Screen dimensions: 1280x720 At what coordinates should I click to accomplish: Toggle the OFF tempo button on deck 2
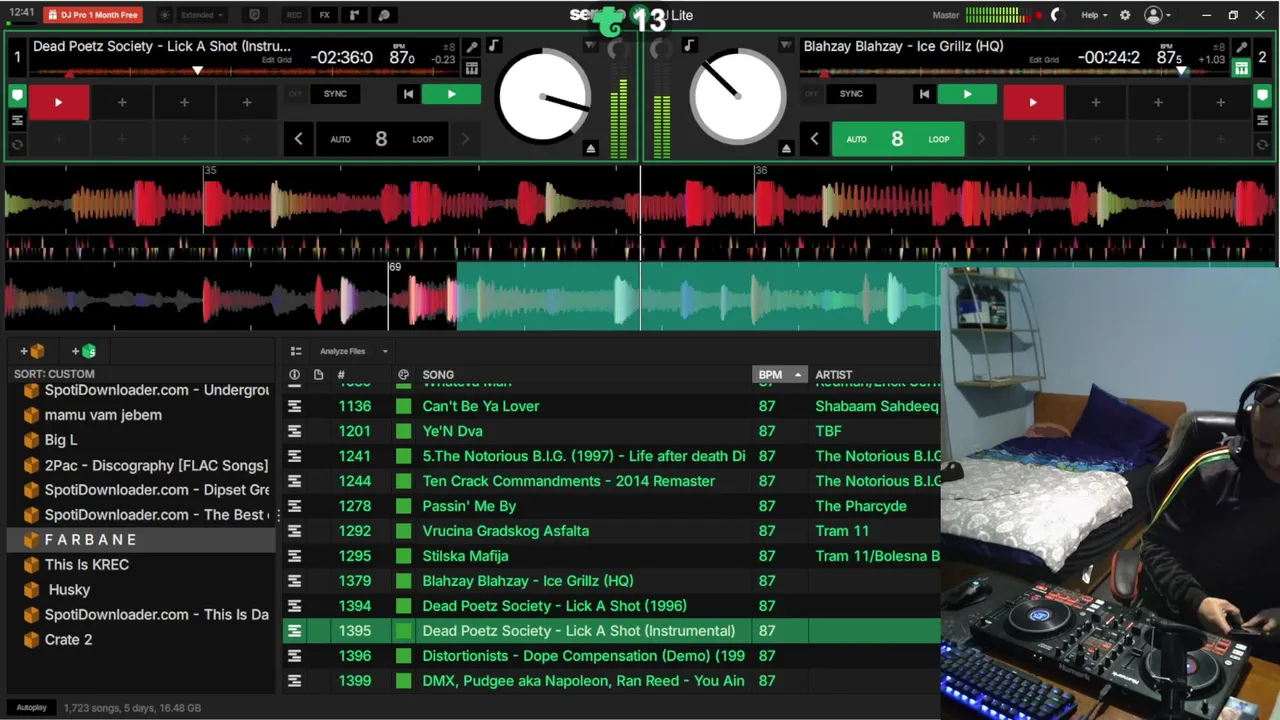click(x=811, y=94)
